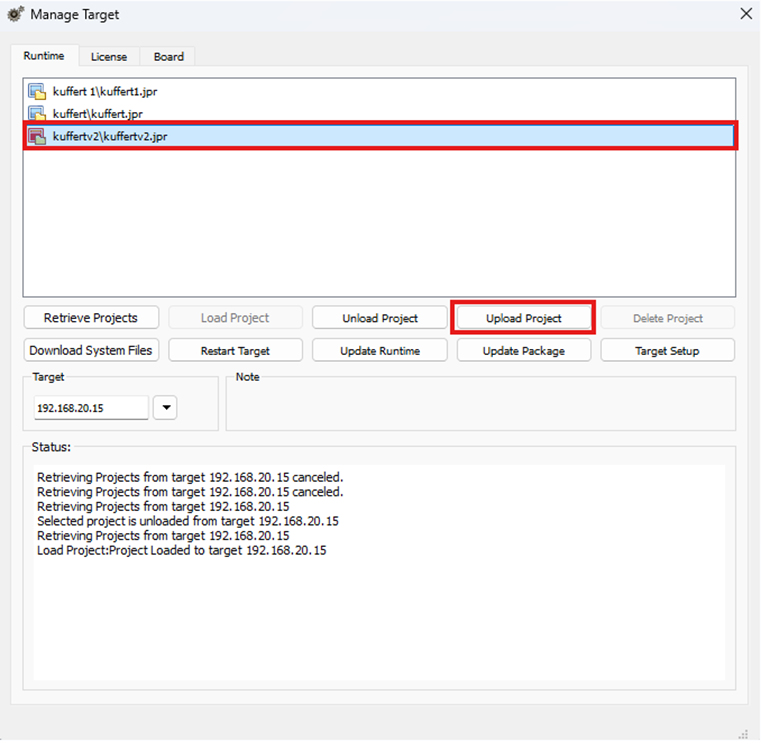The width and height of the screenshot is (761, 741).
Task: Click Update Runtime button
Action: (380, 350)
